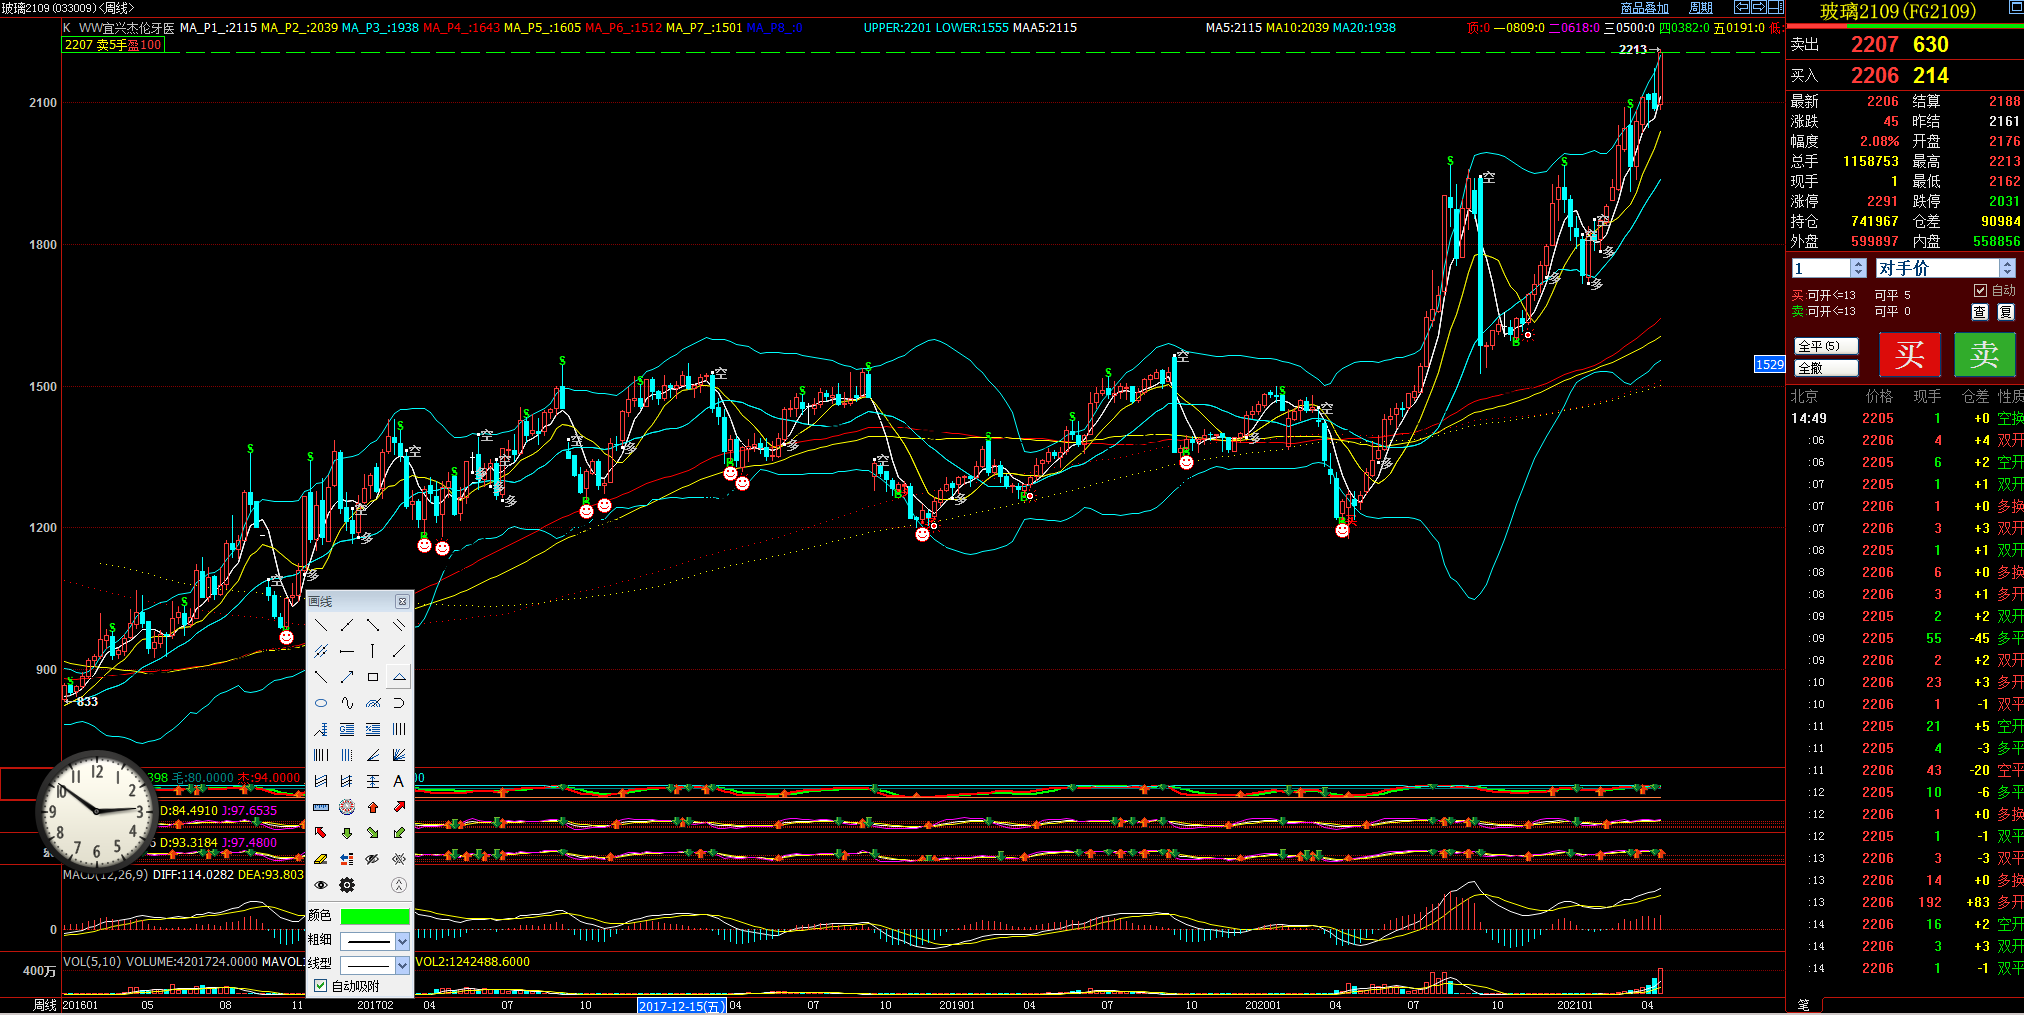Select the vertical line drawing tool
This screenshot has width=2024, height=1015.
[373, 651]
